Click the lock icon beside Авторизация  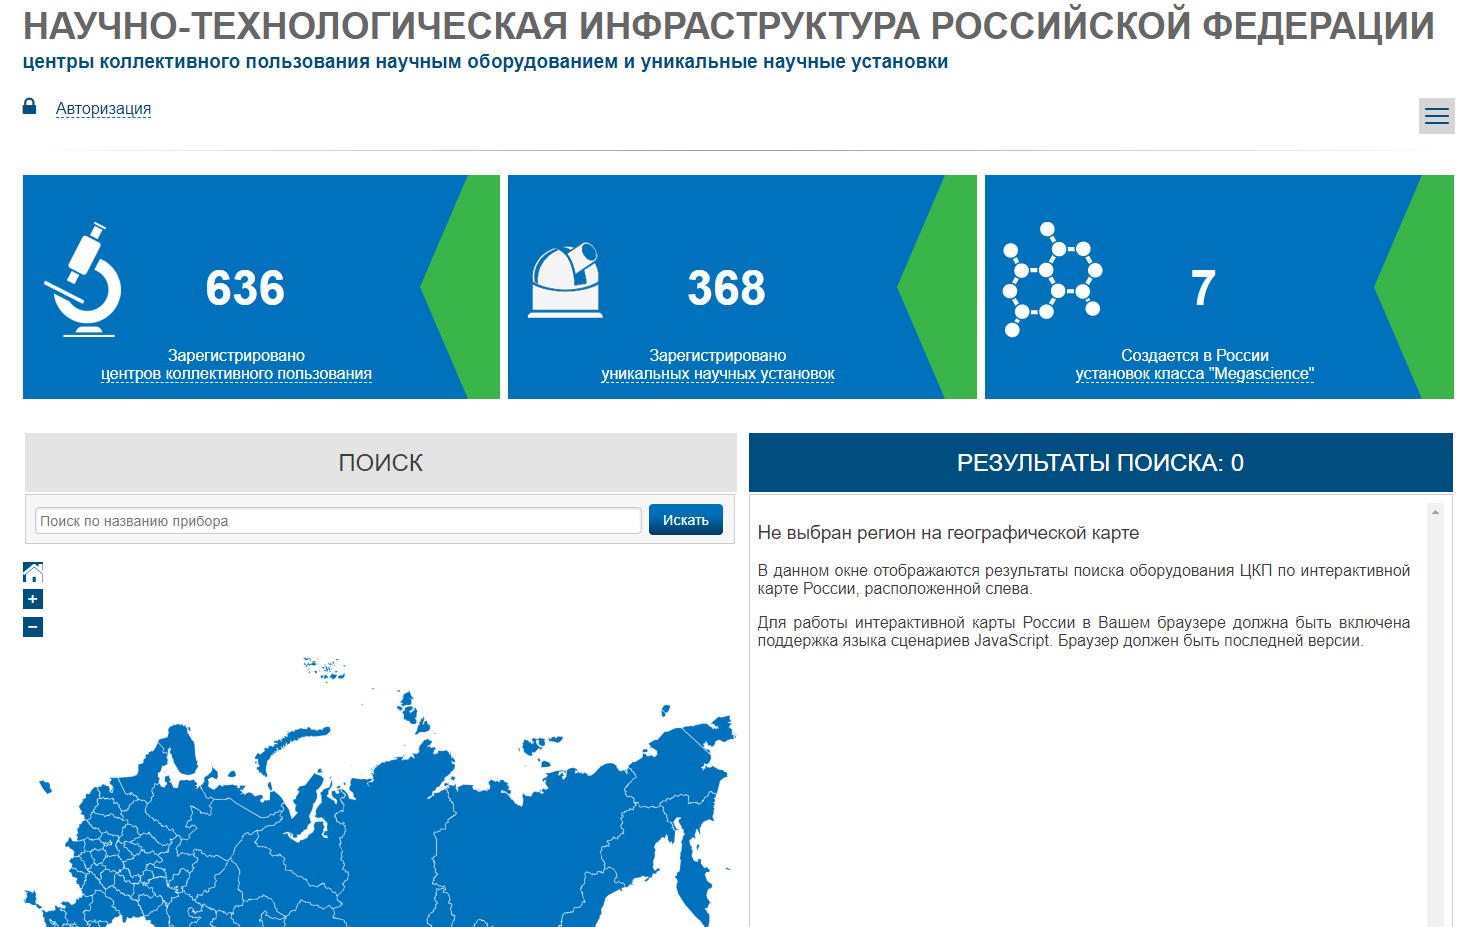click(30, 106)
